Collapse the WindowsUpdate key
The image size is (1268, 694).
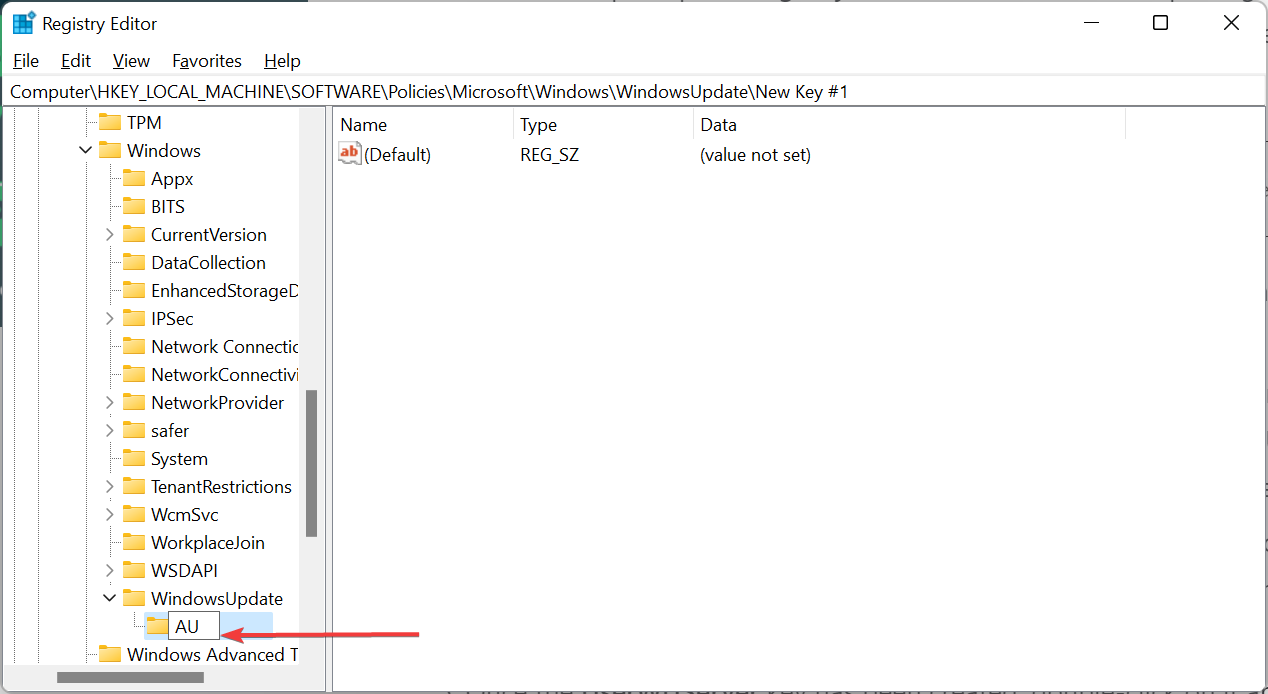tap(110, 599)
